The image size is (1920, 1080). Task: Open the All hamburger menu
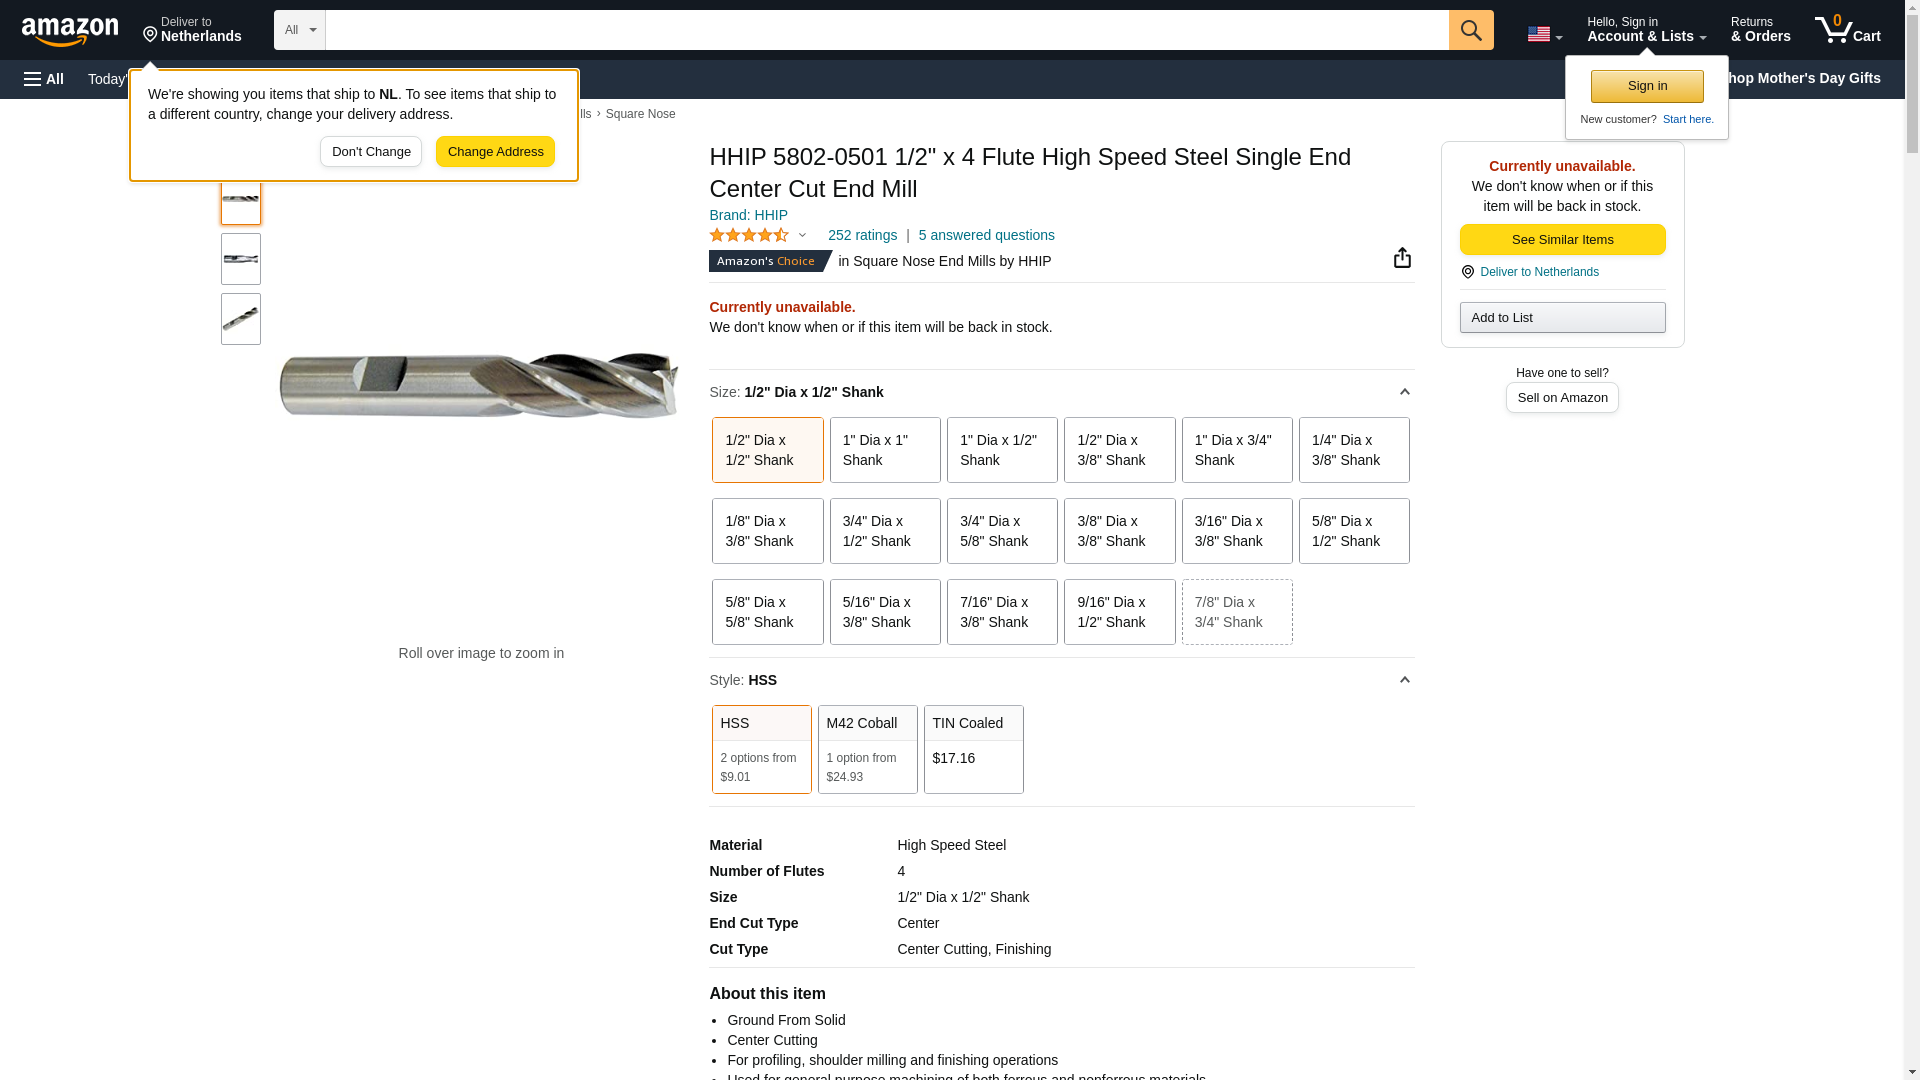(44, 79)
